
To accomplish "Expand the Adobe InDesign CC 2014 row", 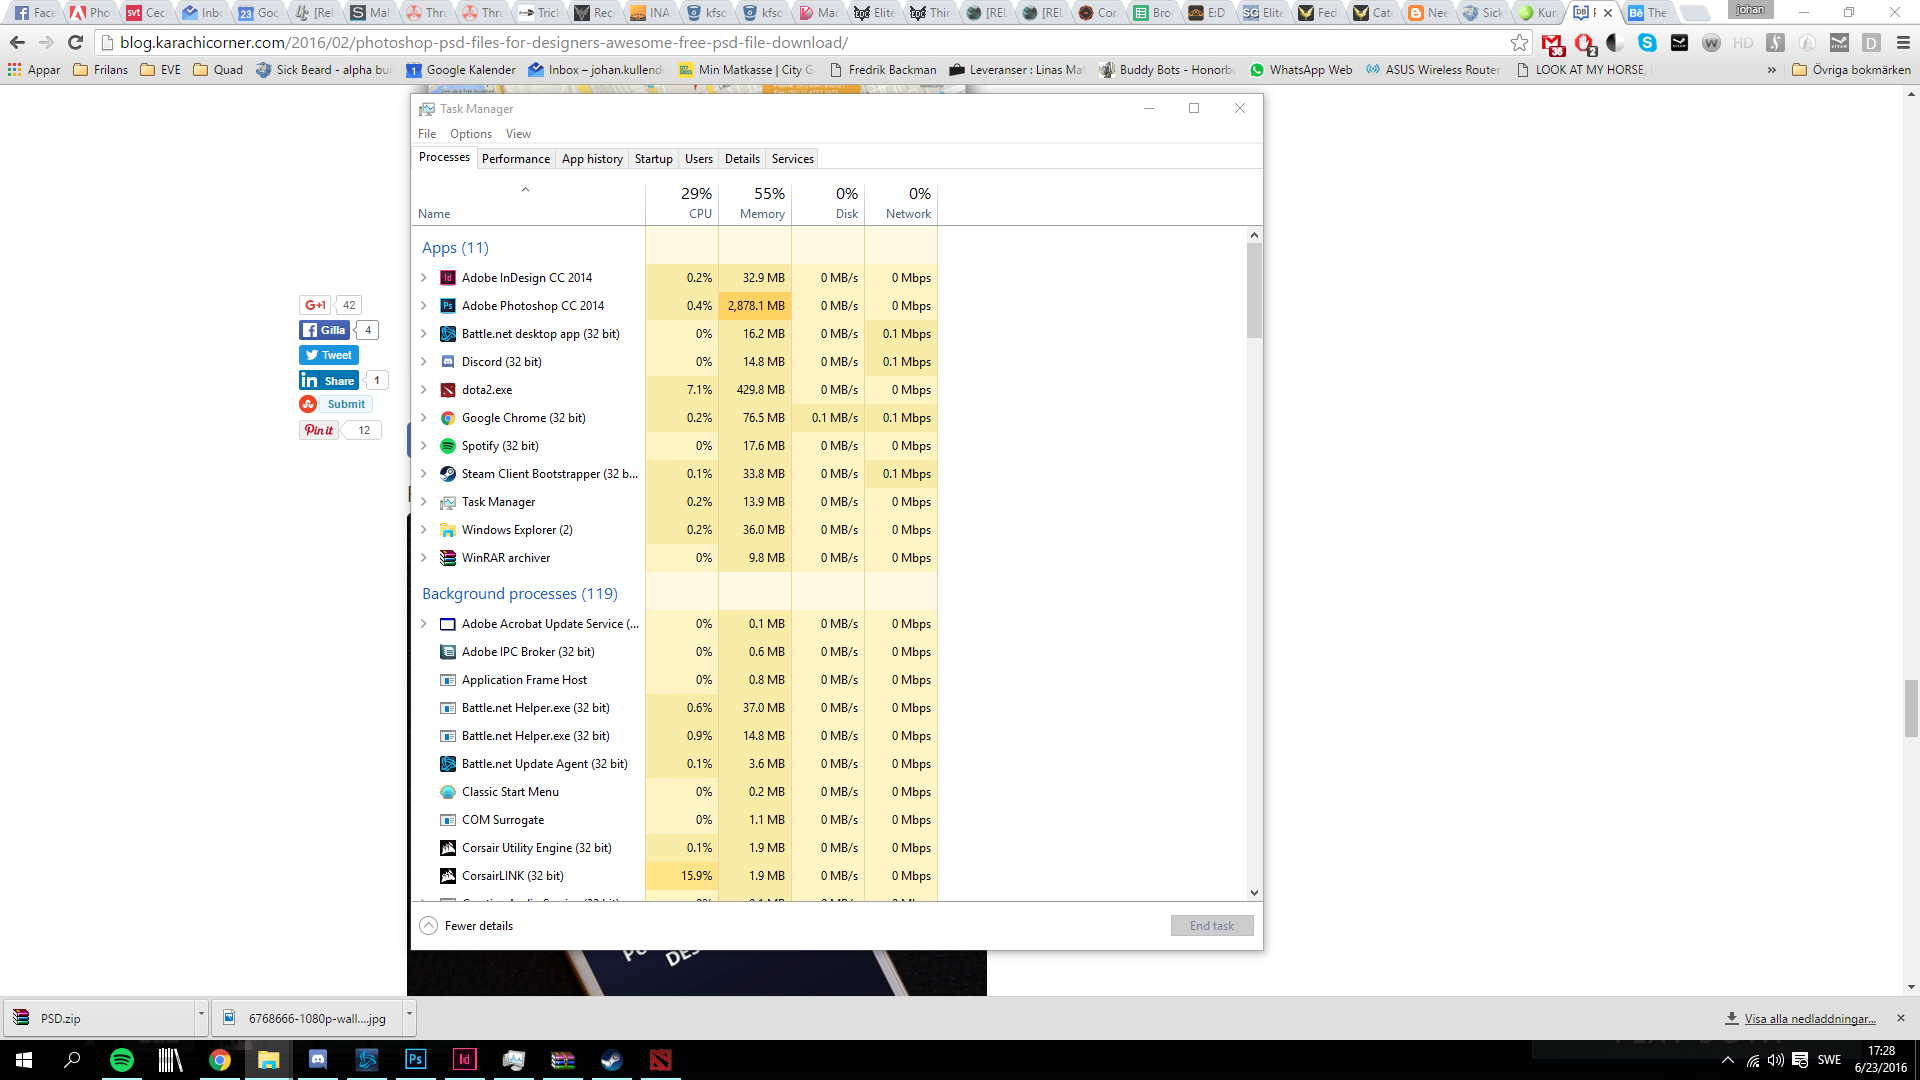I will pyautogui.click(x=424, y=278).
